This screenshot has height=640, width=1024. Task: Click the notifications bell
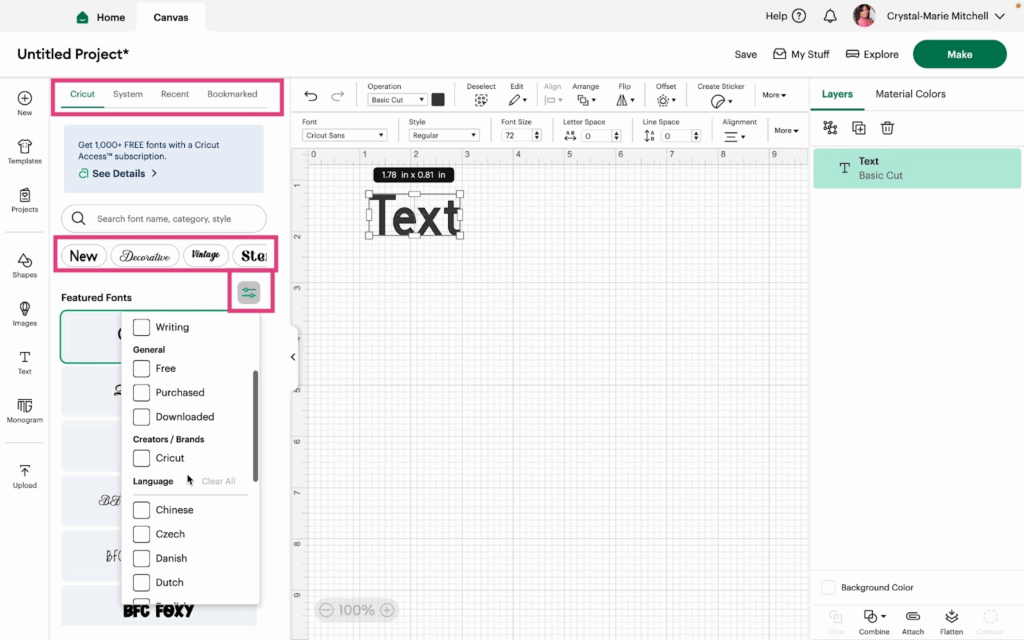[830, 16]
